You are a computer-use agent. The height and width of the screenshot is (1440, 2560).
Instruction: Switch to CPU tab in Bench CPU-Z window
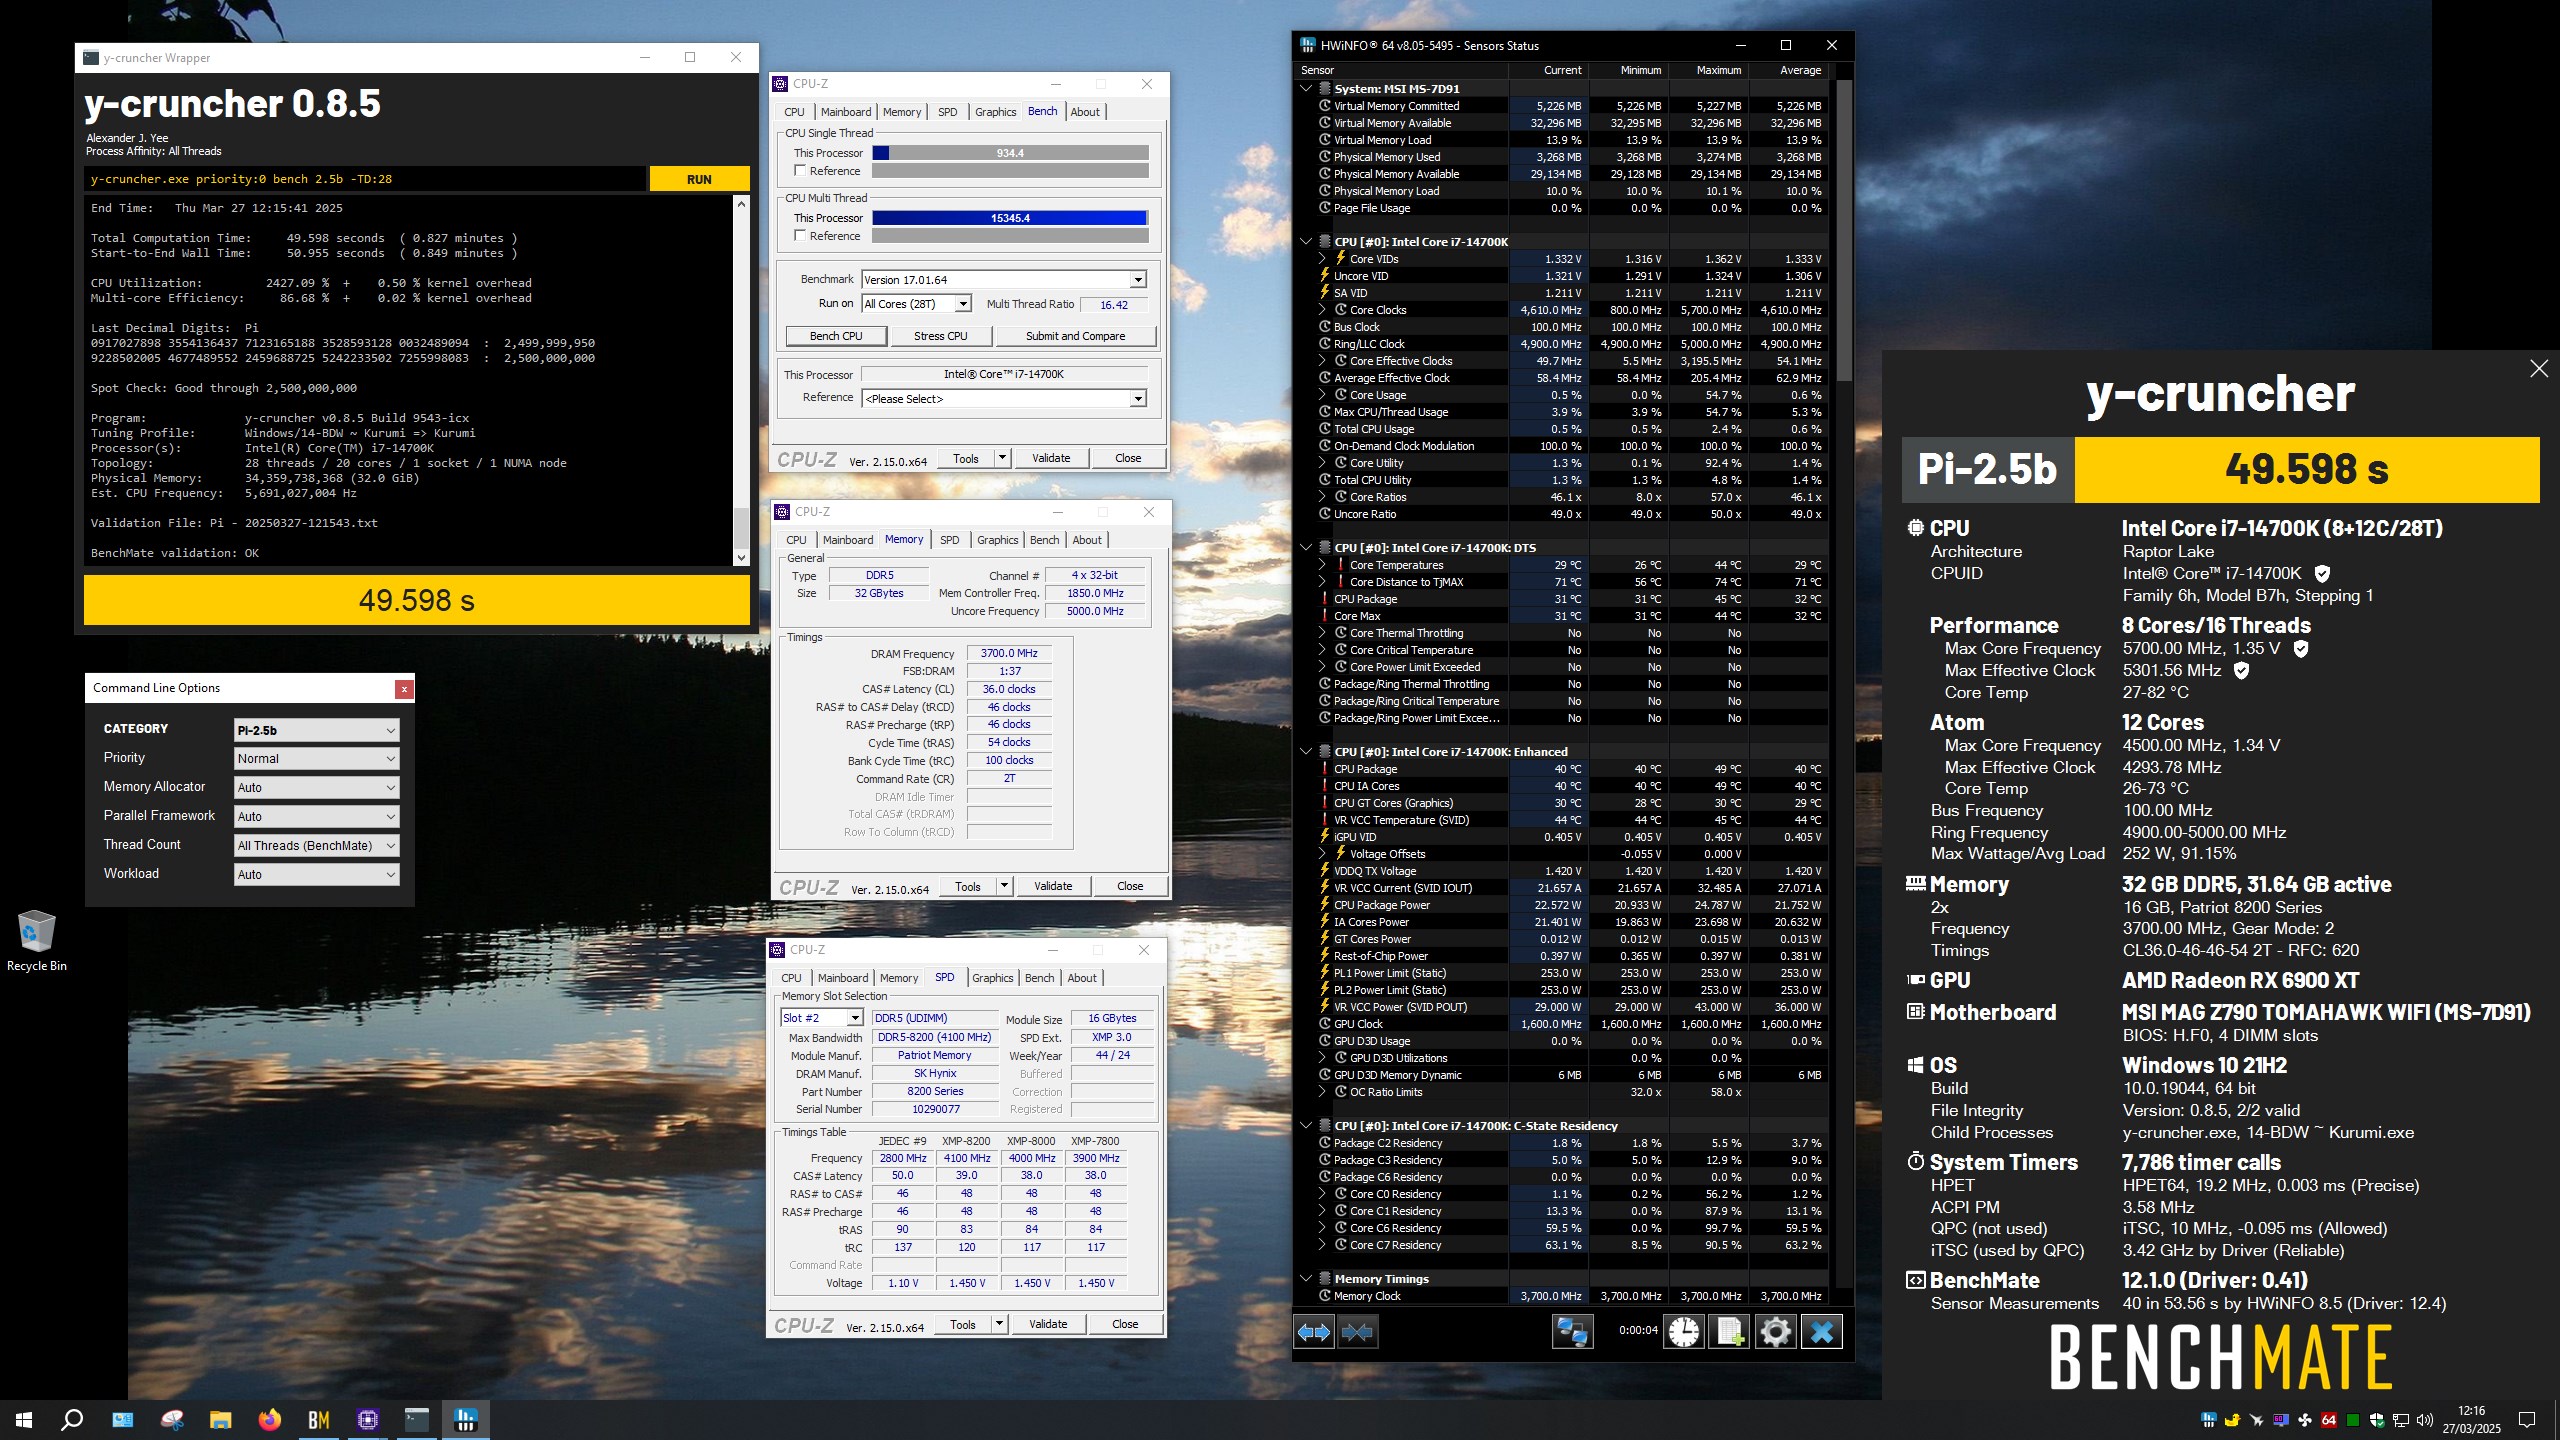tap(794, 112)
